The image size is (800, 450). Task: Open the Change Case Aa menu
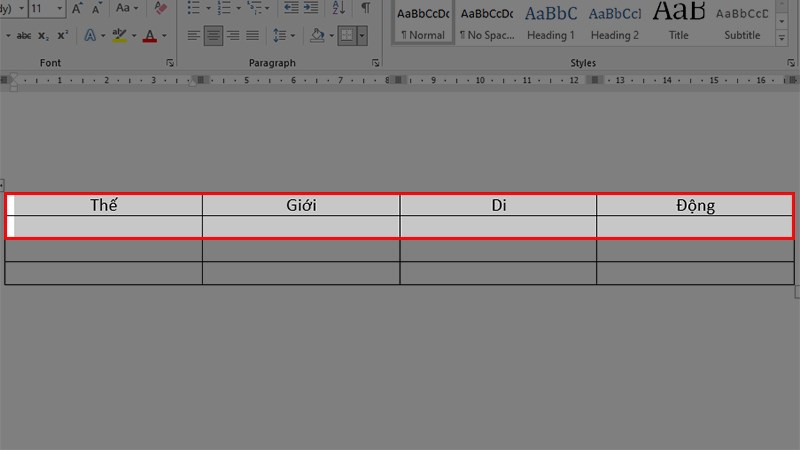point(127,9)
